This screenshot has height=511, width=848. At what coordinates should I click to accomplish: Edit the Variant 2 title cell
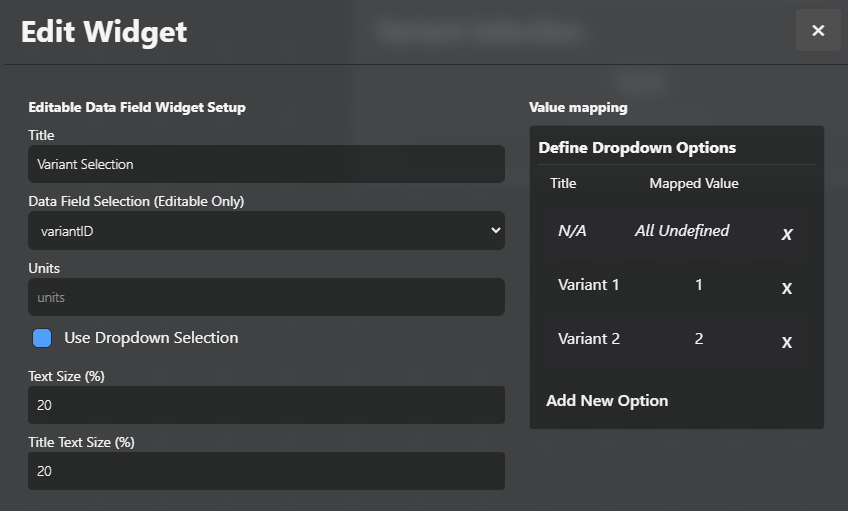pos(589,339)
